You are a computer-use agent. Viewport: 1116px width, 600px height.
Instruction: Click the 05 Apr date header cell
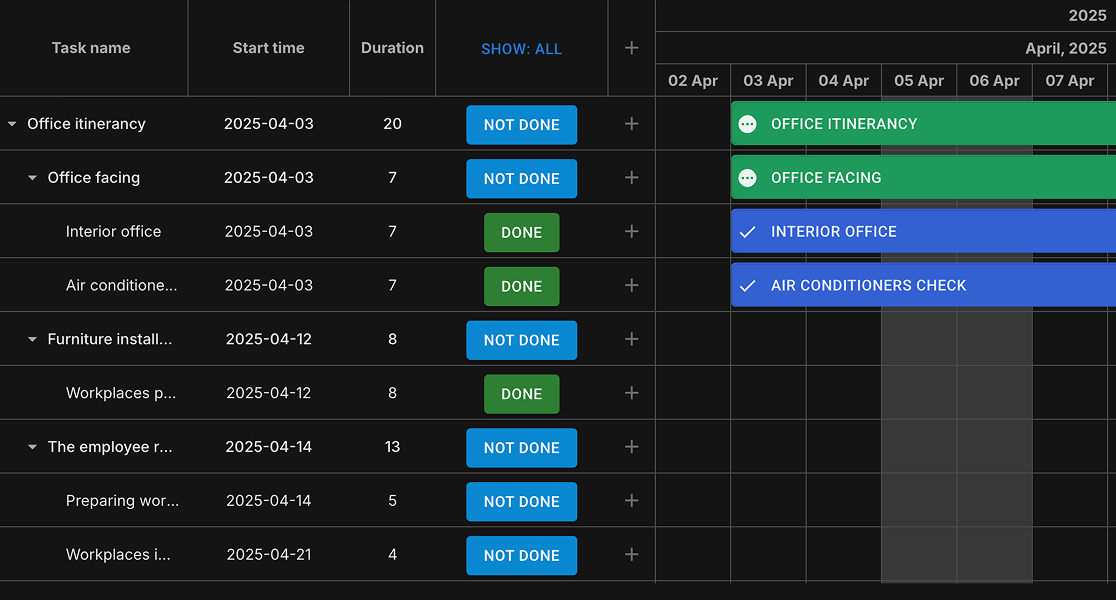918,81
